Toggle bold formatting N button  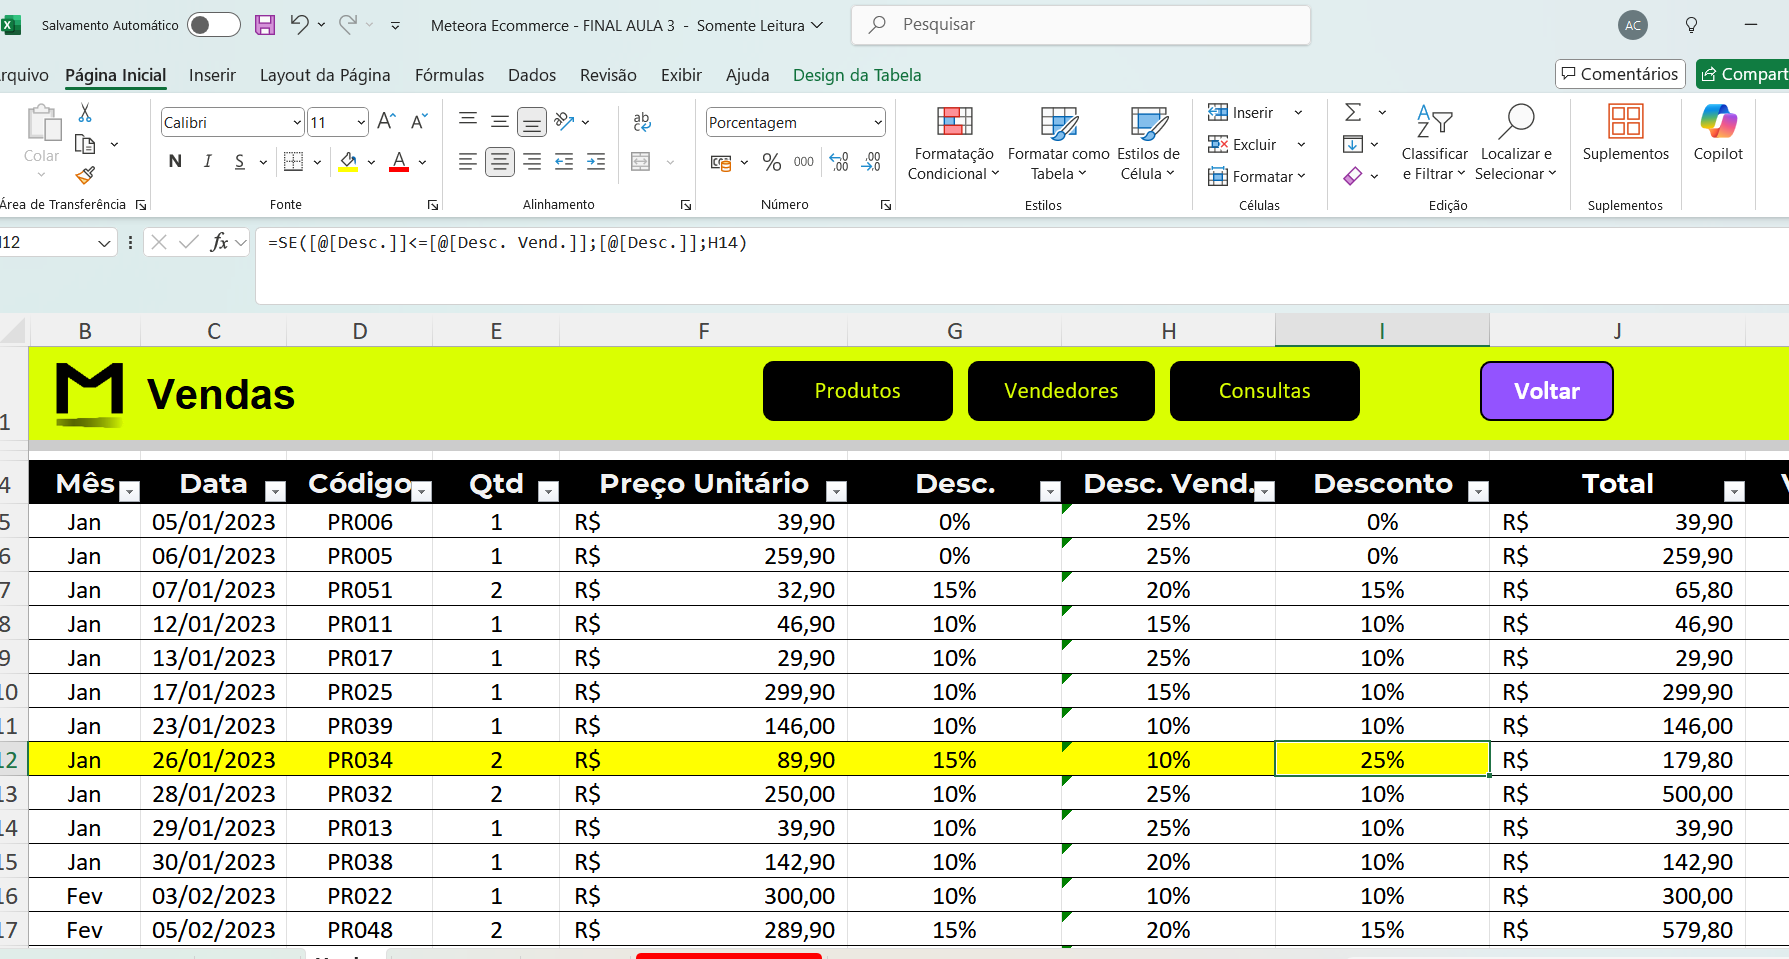point(175,161)
